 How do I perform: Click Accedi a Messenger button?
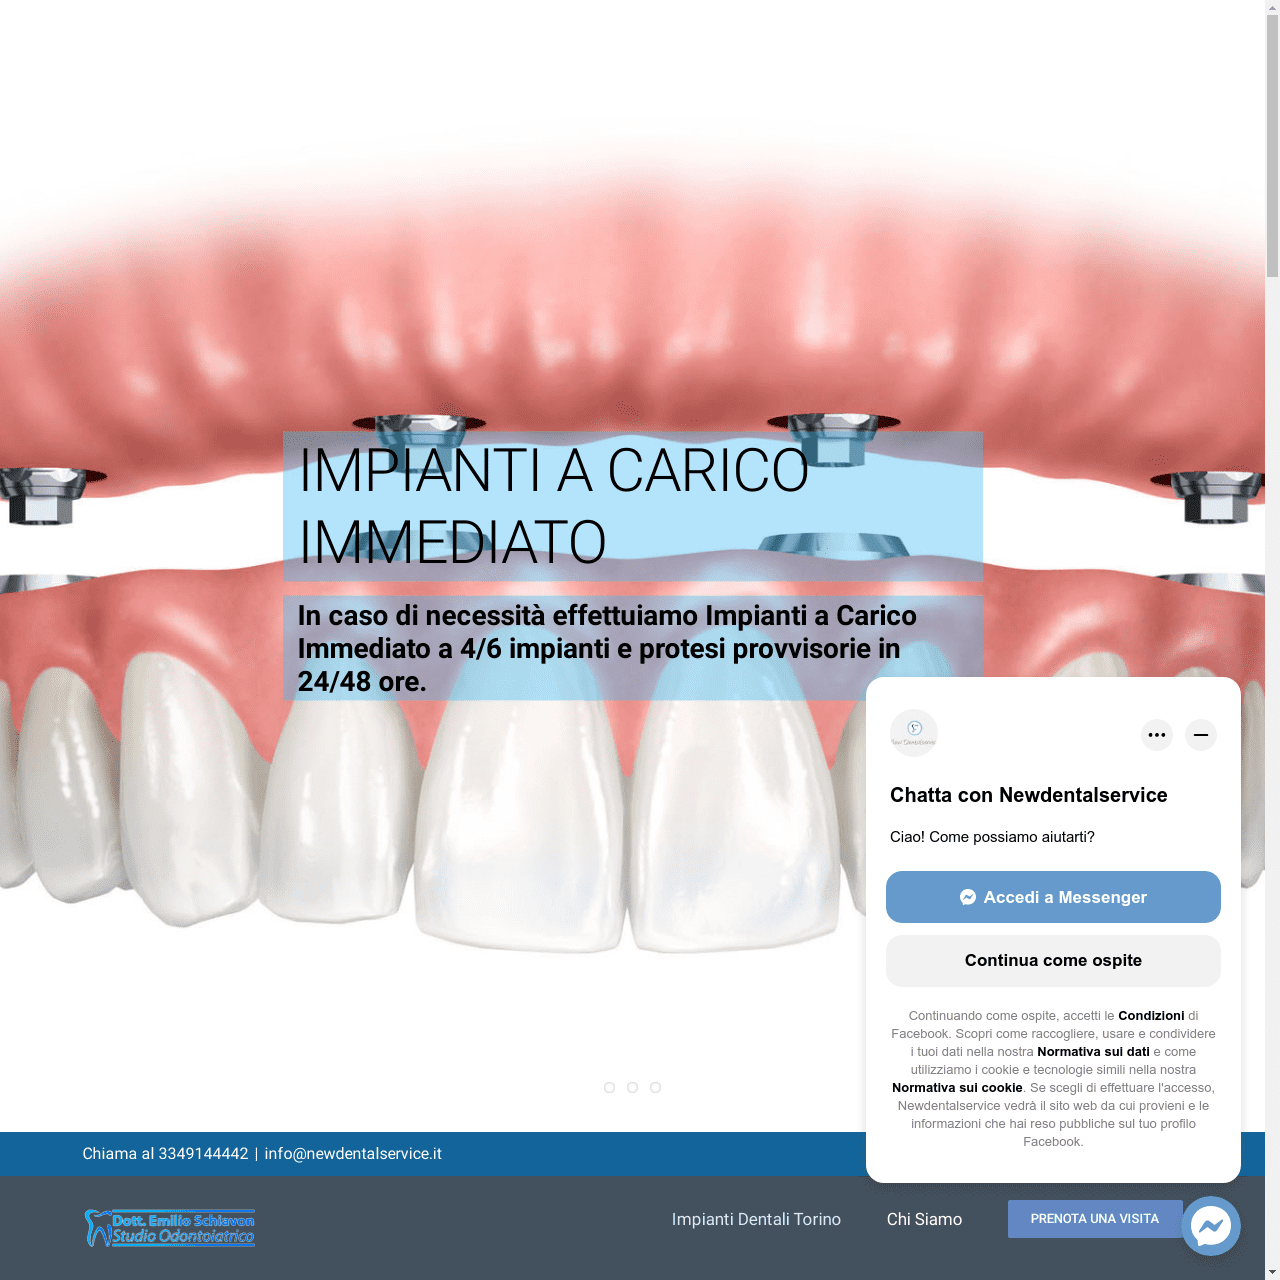[1053, 897]
